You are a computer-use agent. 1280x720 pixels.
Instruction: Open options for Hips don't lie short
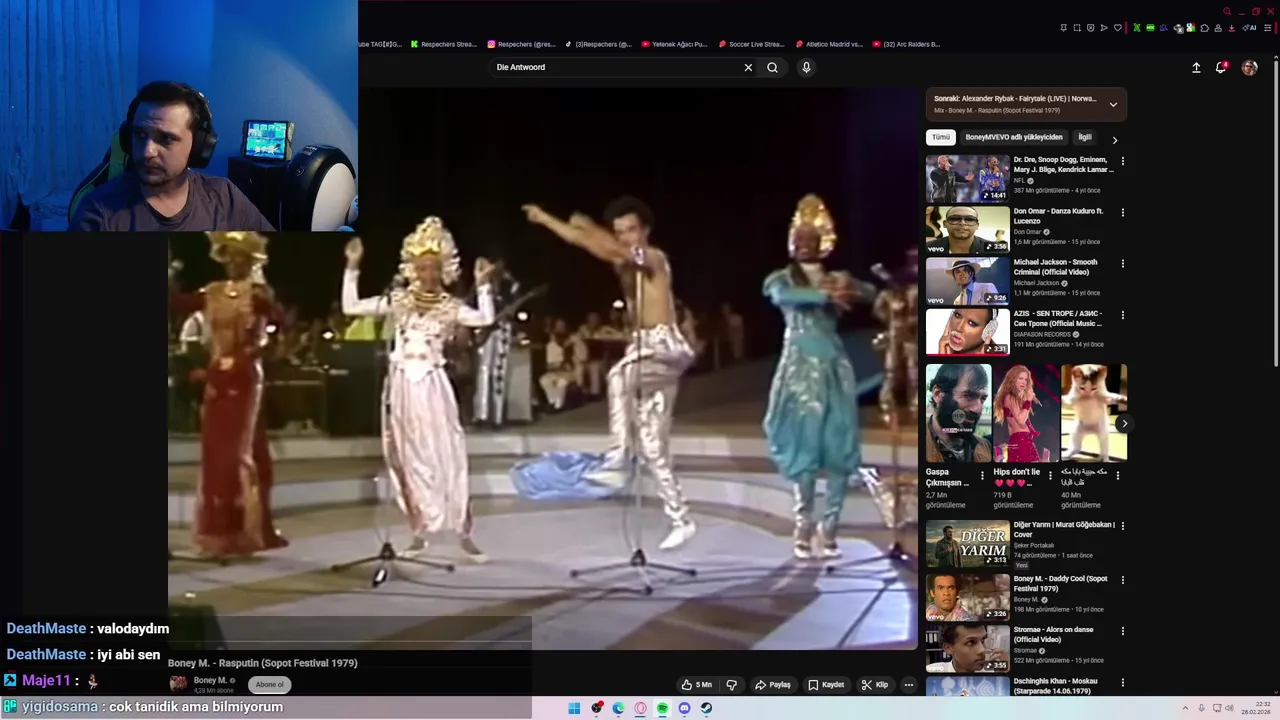pyautogui.click(x=1050, y=475)
